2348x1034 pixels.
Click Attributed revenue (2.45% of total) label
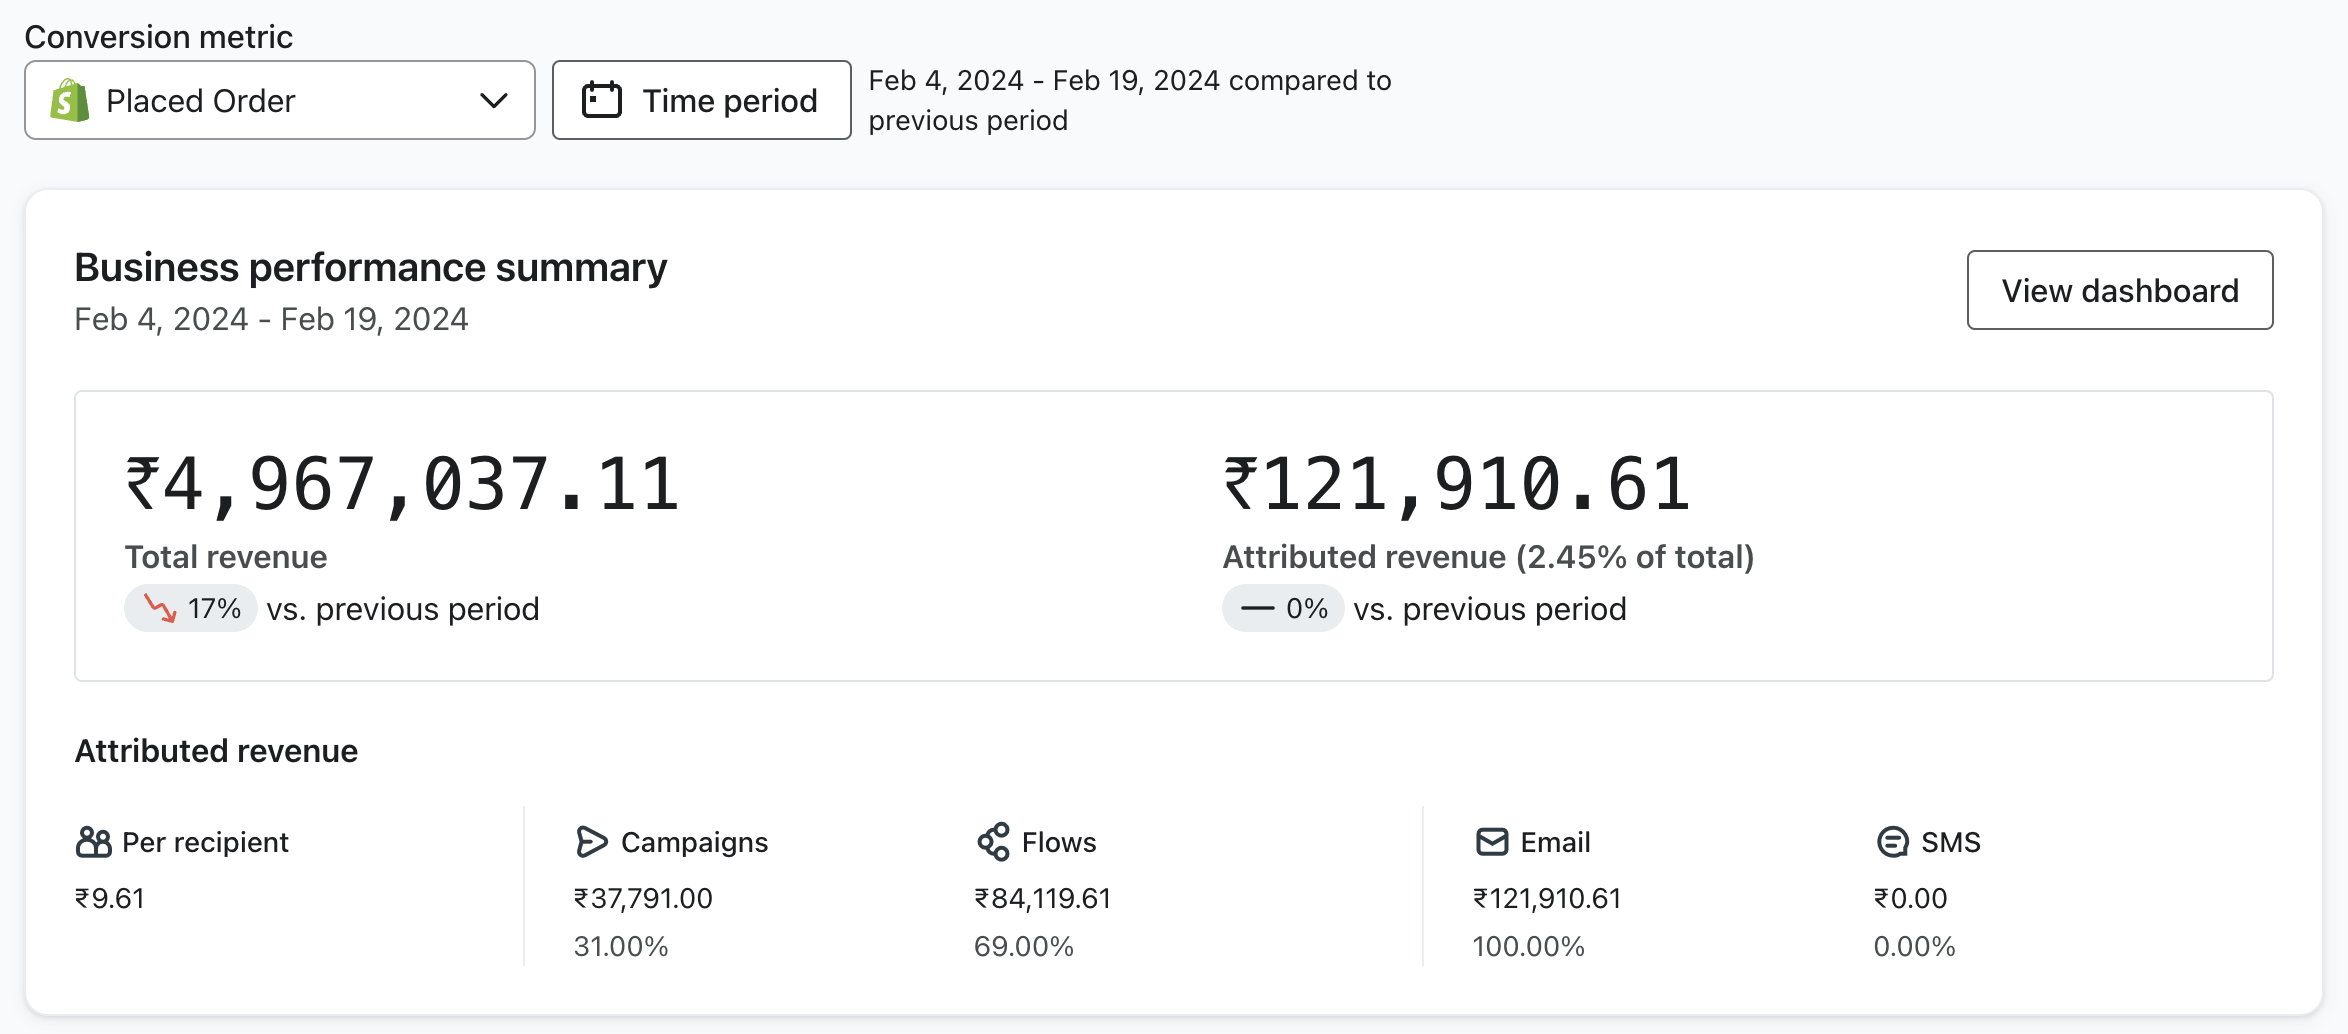point(1489,557)
